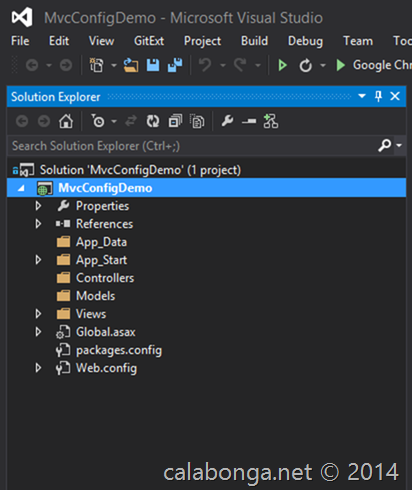
Task: Click the Home icon in Solution Explorer
Action: (x=66, y=121)
